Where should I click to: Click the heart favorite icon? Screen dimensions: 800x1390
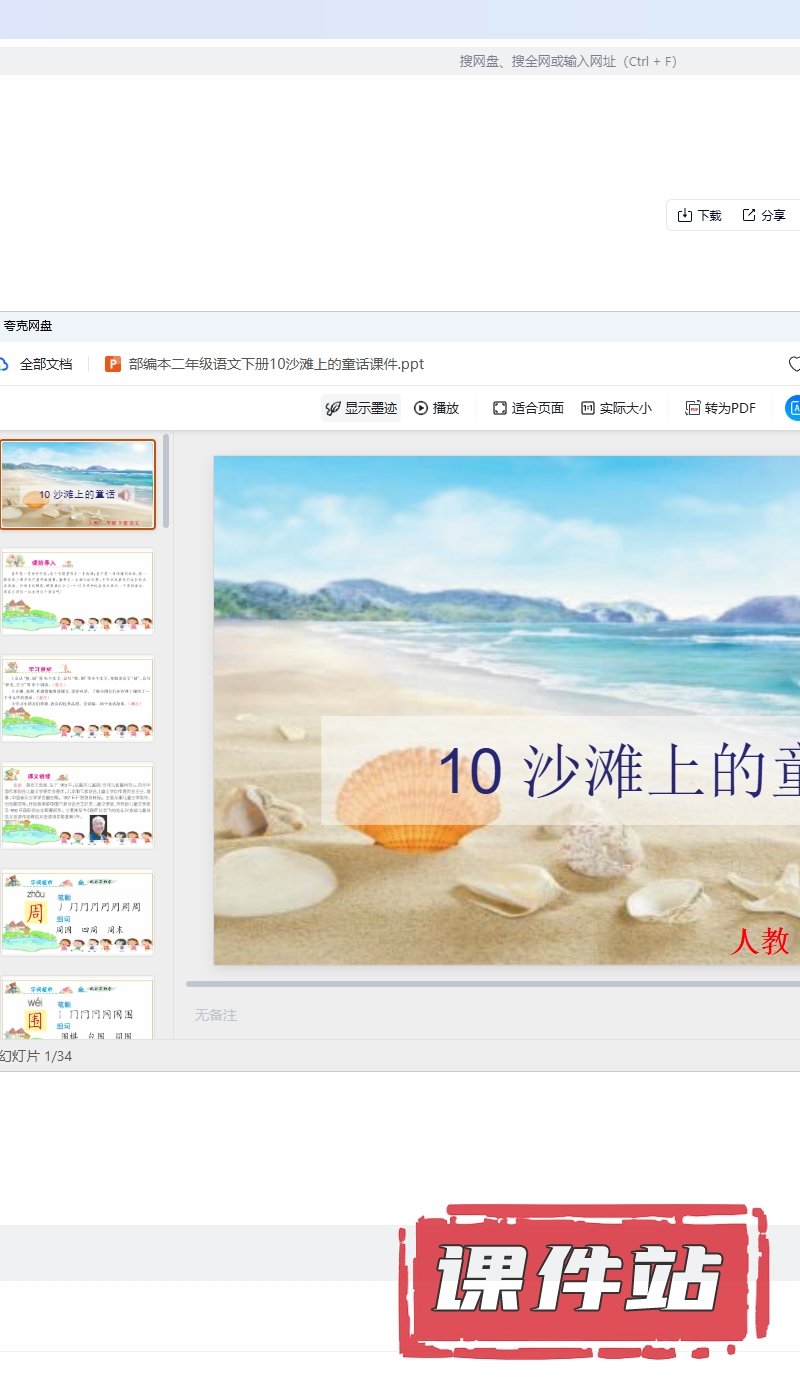pos(795,364)
